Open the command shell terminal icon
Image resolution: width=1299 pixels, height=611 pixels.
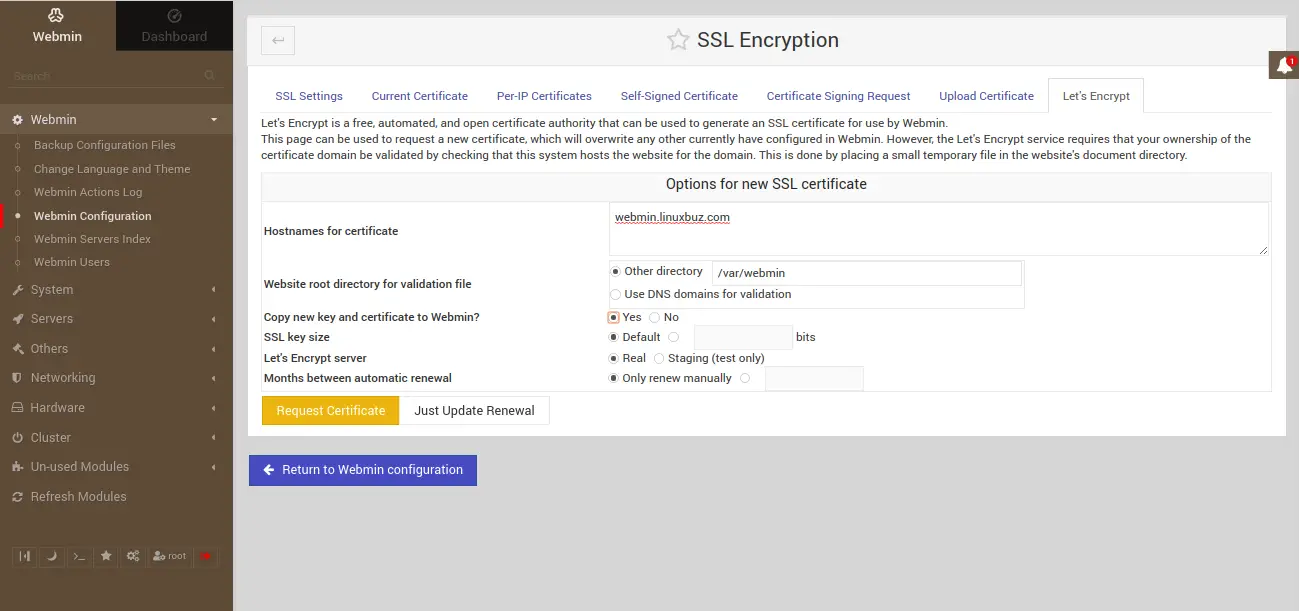79,556
